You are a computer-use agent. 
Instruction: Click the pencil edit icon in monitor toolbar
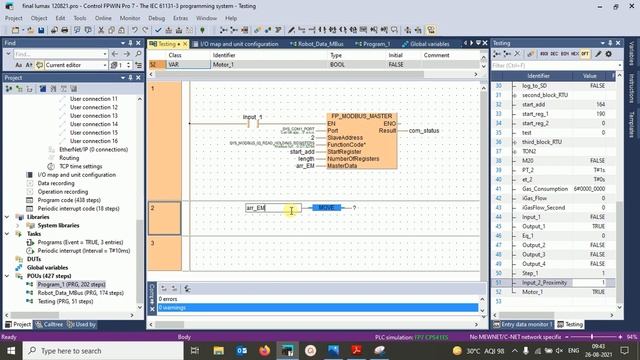(x=598, y=54)
